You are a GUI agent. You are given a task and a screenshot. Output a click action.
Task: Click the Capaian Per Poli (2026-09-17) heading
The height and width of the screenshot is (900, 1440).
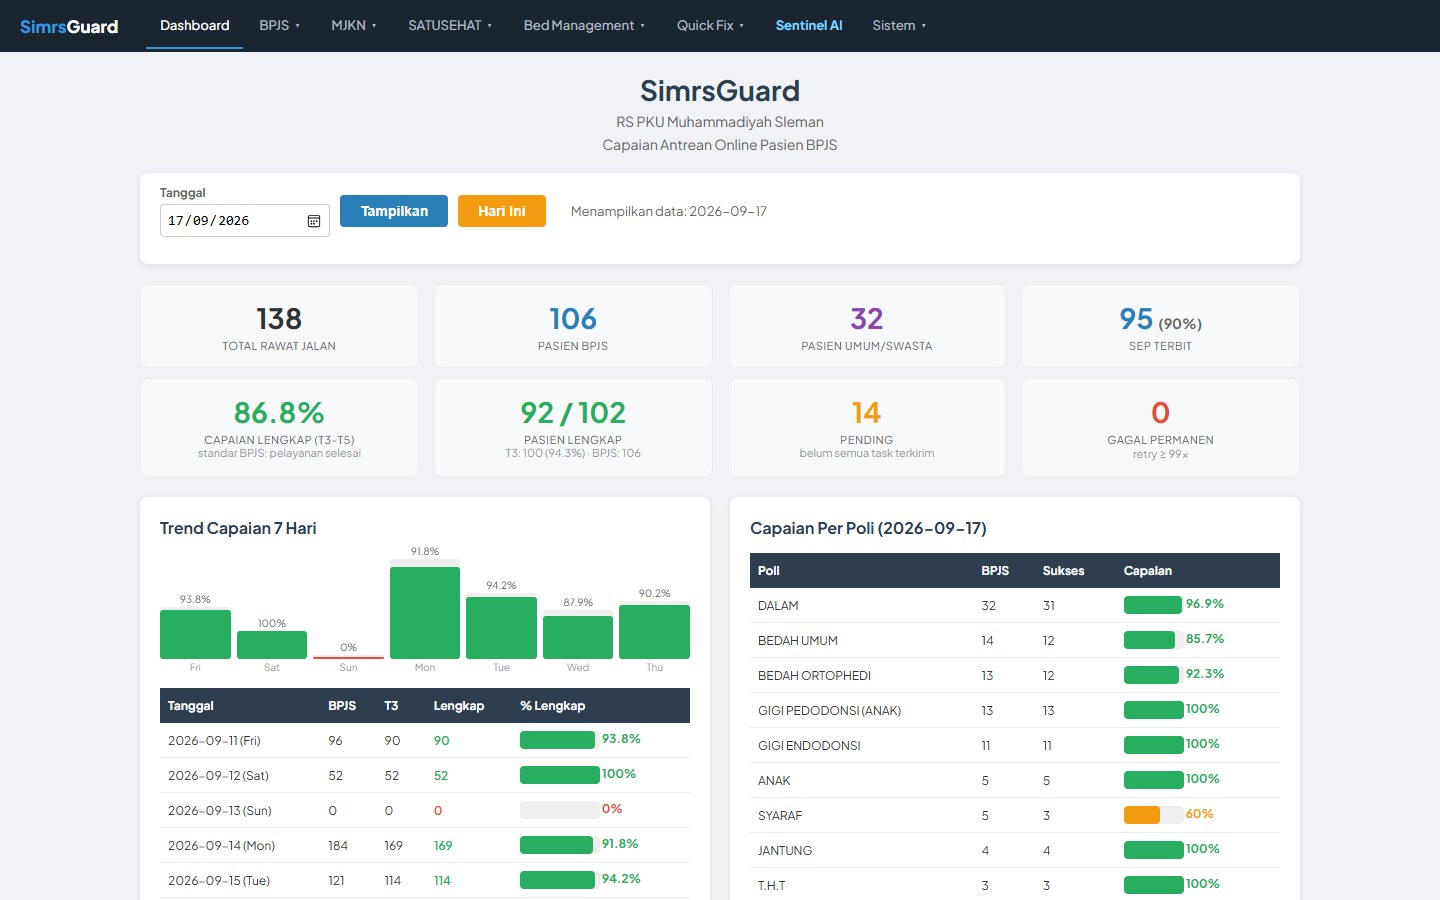868,528
